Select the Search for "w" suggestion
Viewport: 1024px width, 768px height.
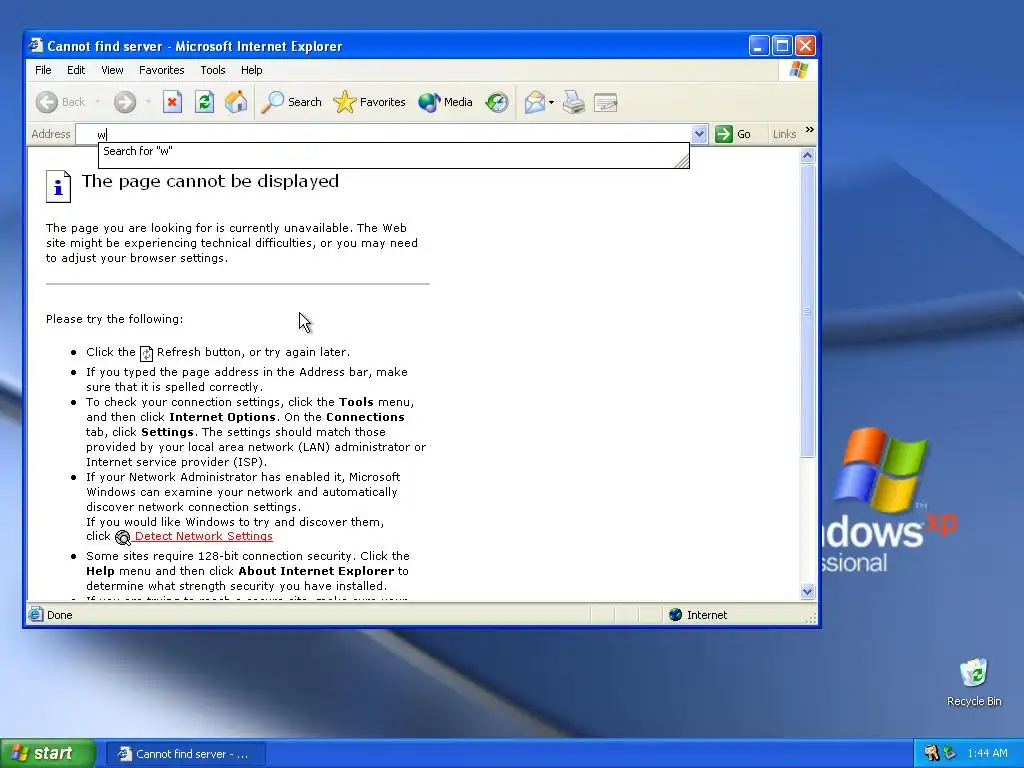pos(393,152)
